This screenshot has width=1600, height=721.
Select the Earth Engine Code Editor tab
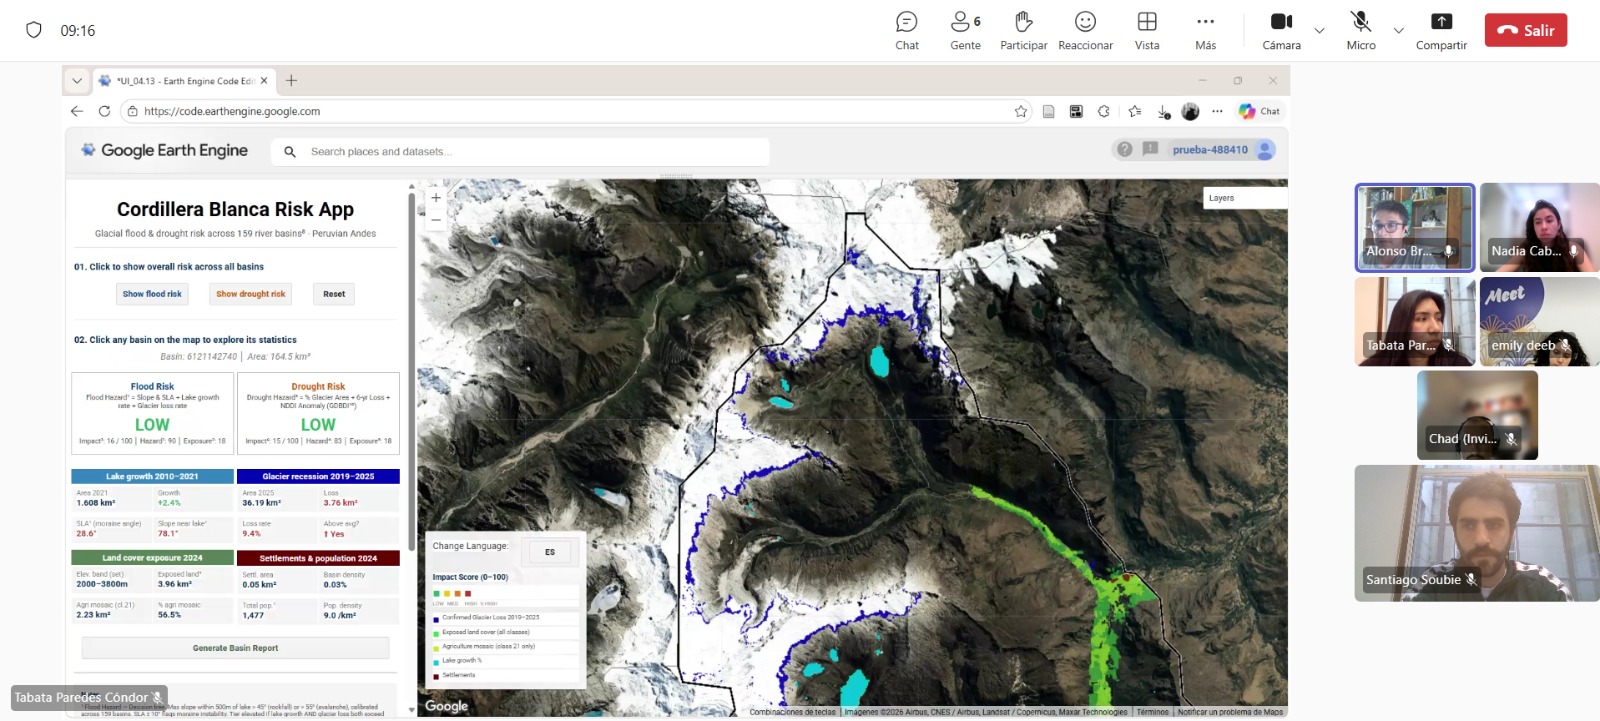[182, 81]
